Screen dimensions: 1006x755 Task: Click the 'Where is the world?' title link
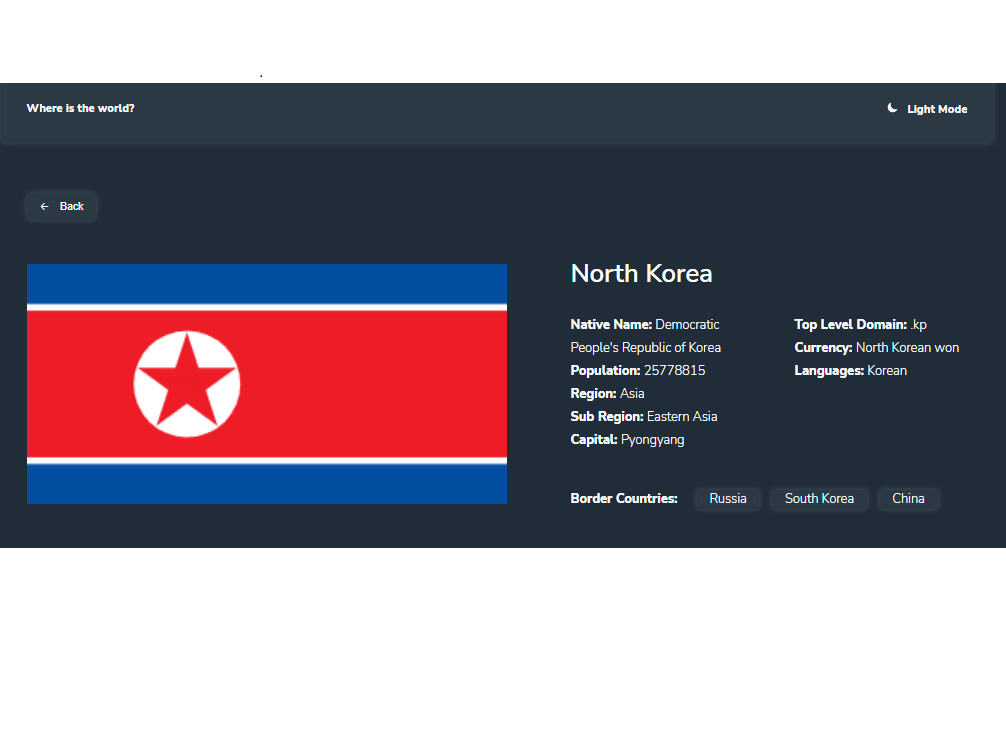pyautogui.click(x=80, y=108)
